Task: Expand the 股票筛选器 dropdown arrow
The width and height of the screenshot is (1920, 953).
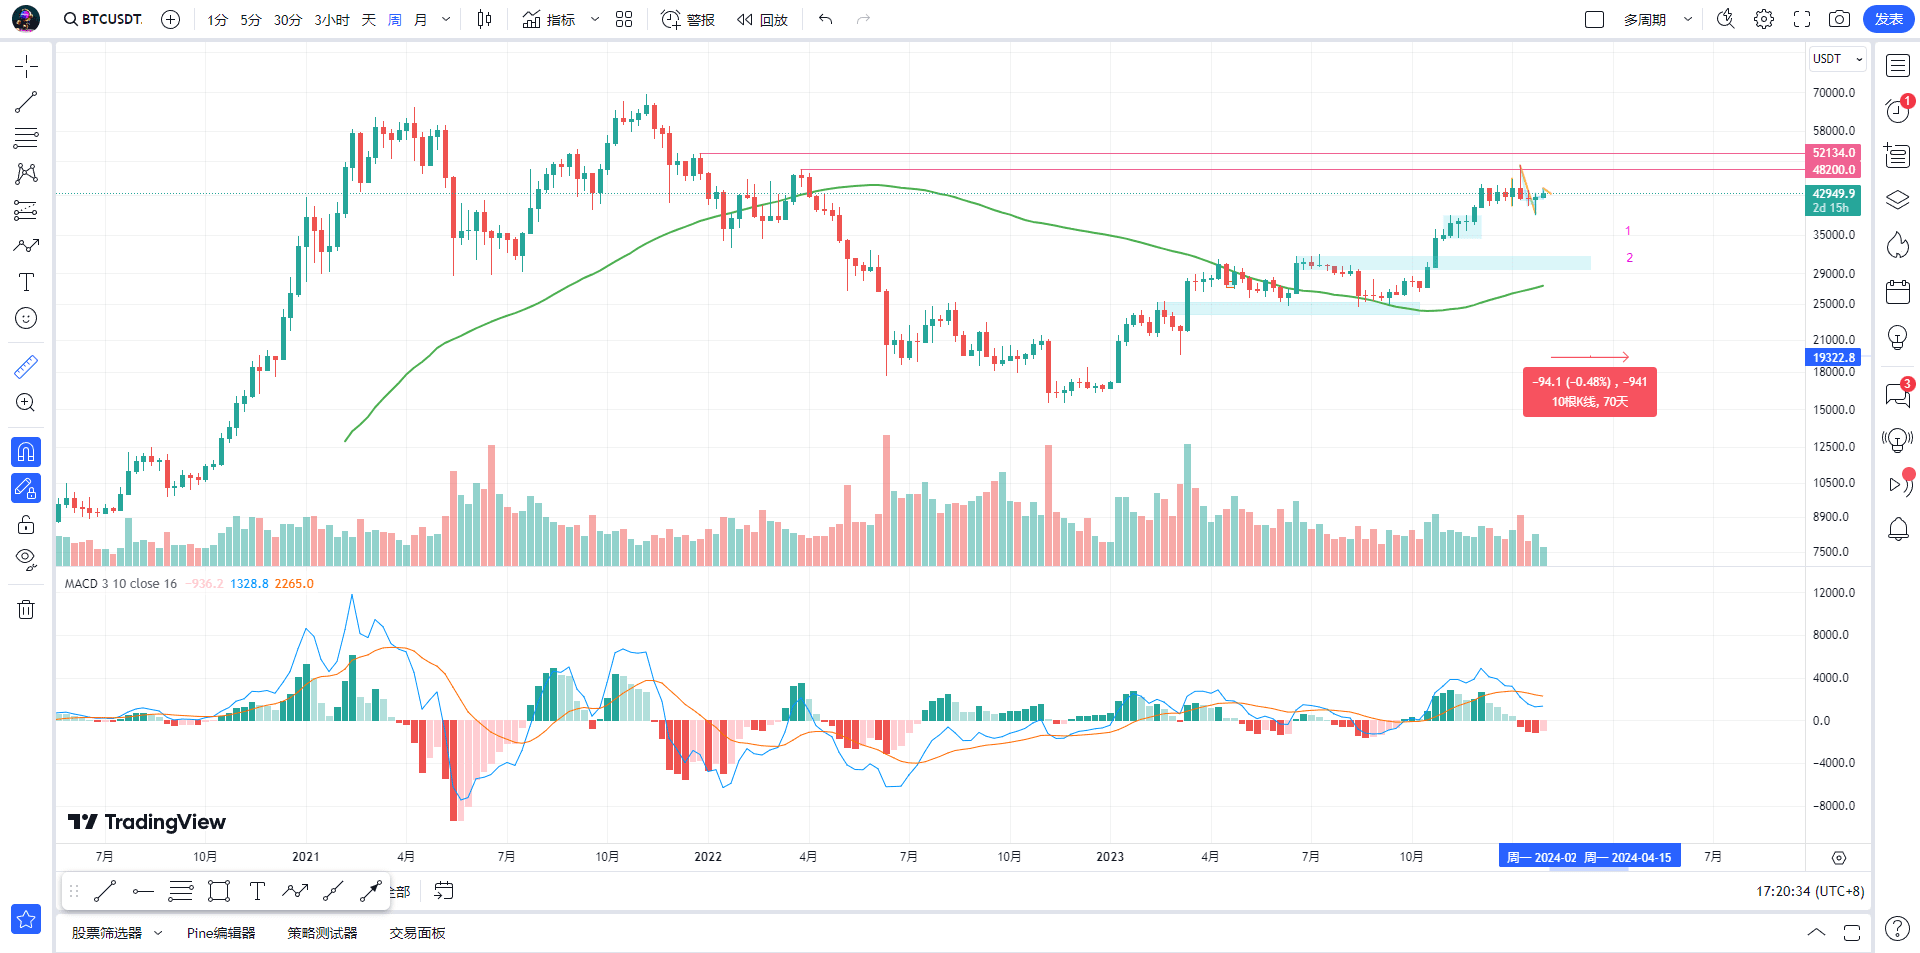Action: click(x=158, y=933)
